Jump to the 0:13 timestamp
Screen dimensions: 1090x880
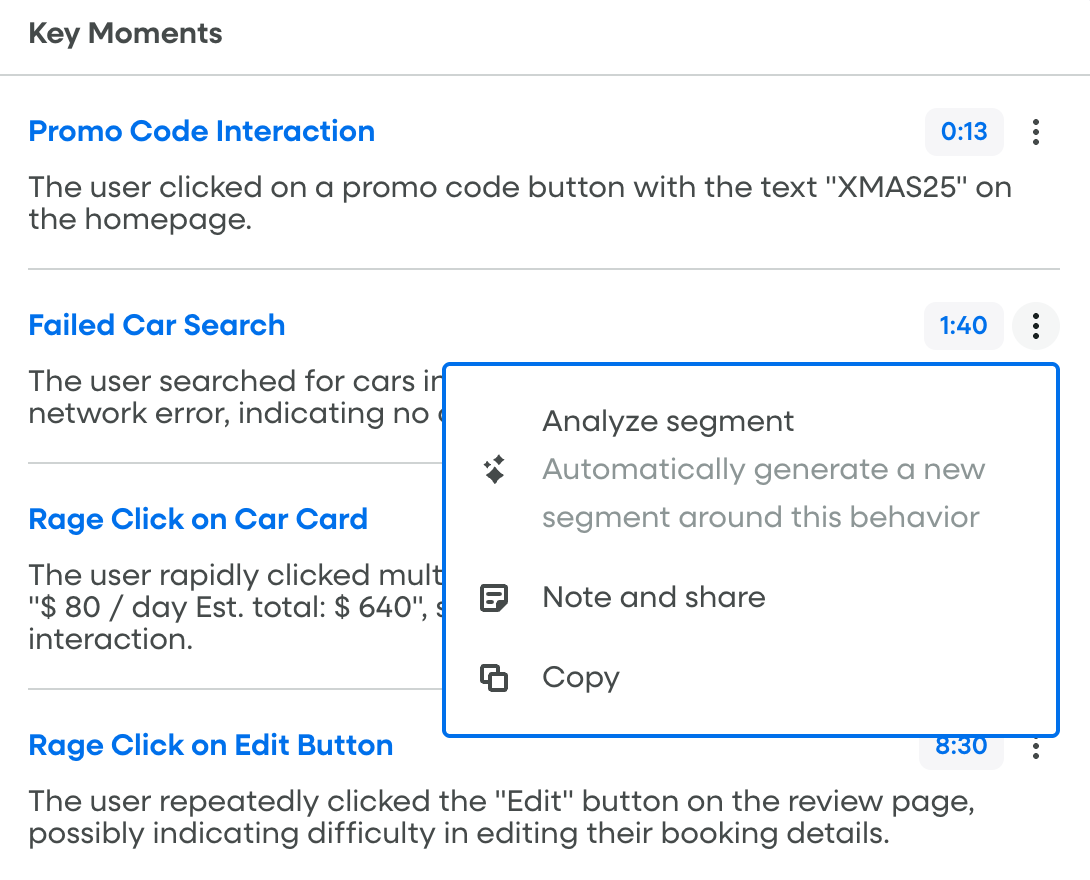tap(964, 131)
